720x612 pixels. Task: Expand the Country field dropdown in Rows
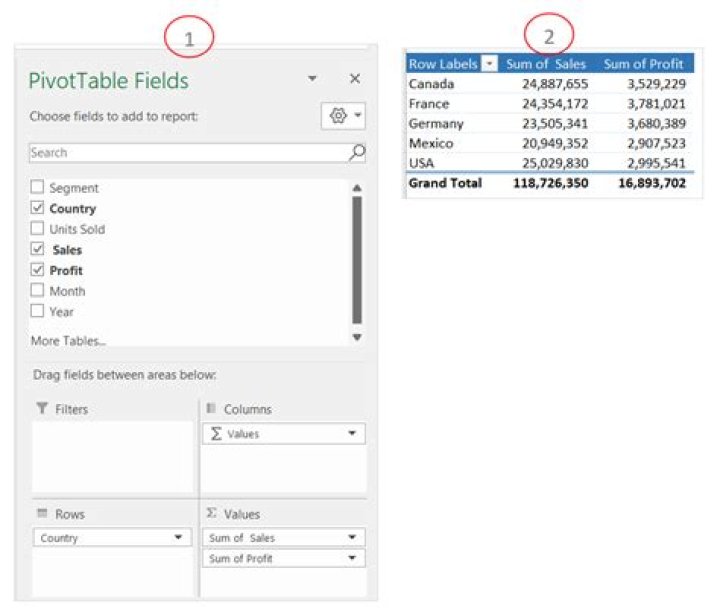178,537
